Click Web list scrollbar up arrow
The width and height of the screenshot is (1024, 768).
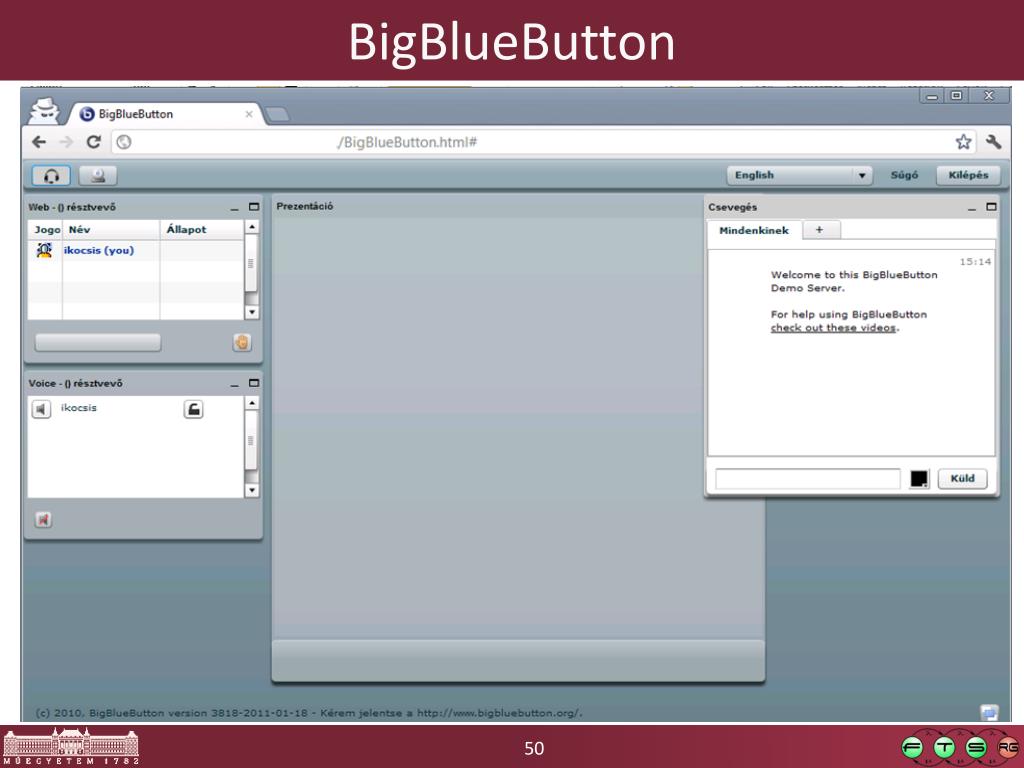251,227
